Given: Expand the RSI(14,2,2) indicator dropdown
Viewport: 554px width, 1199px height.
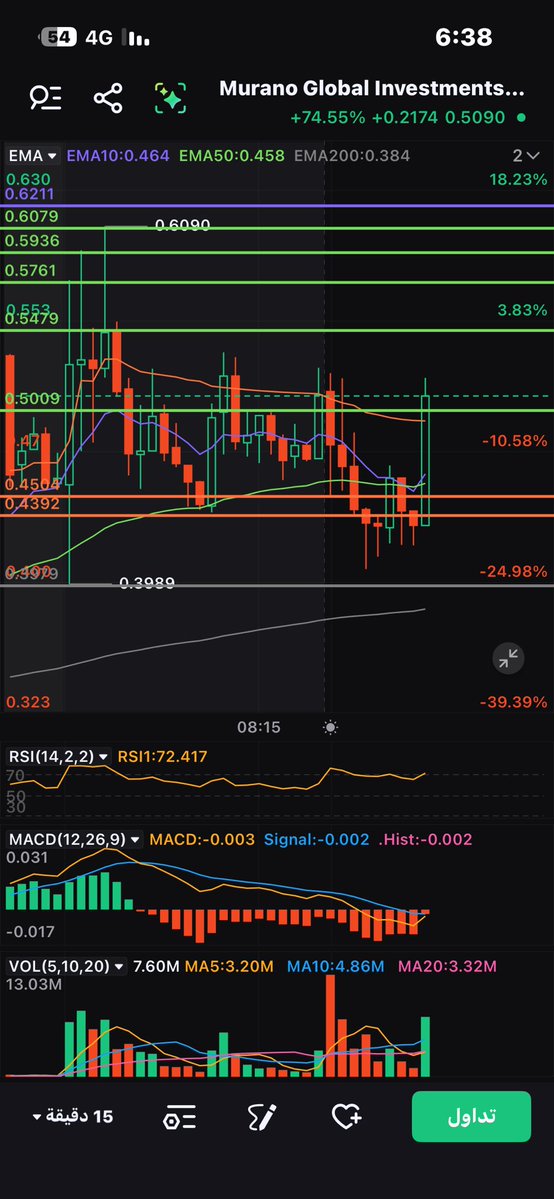Looking at the screenshot, I should pos(58,756).
